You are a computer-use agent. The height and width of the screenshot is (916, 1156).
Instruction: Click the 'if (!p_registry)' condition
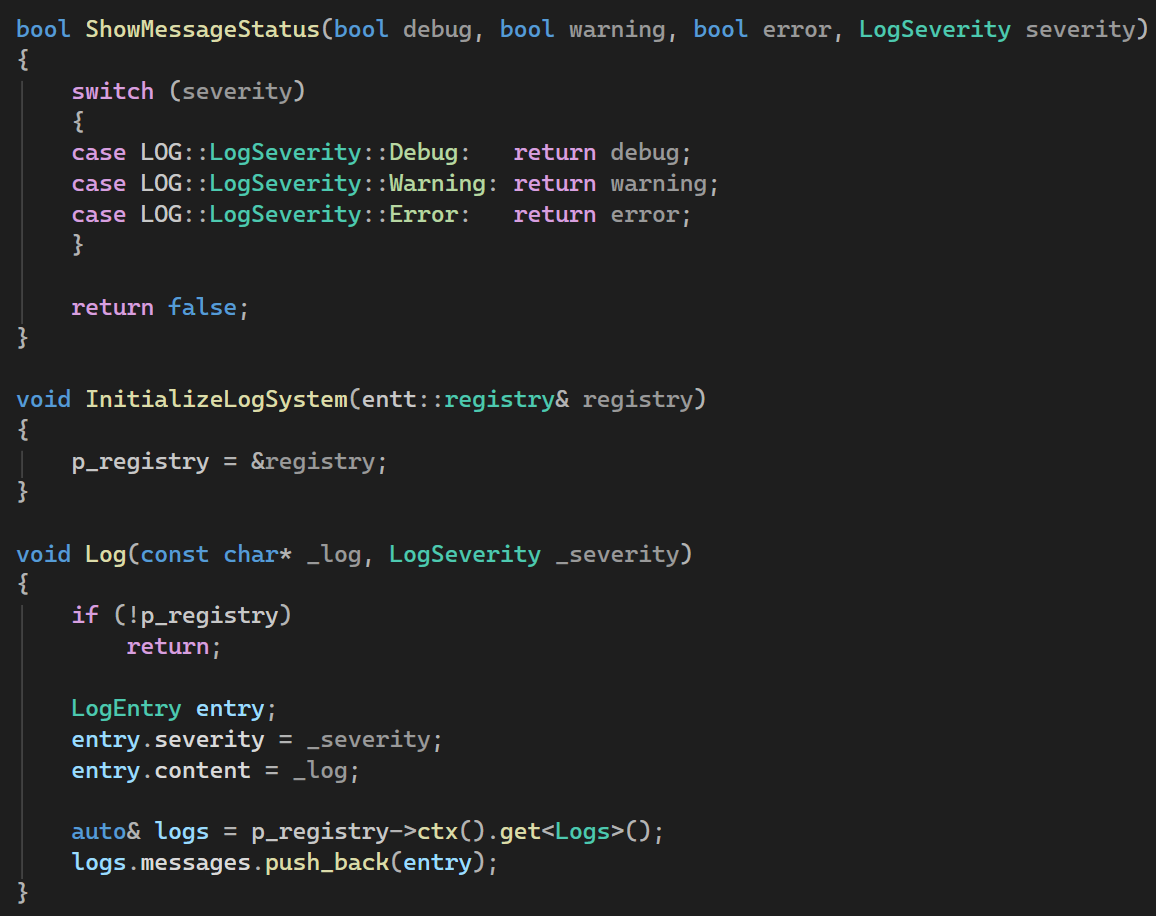(x=181, y=616)
